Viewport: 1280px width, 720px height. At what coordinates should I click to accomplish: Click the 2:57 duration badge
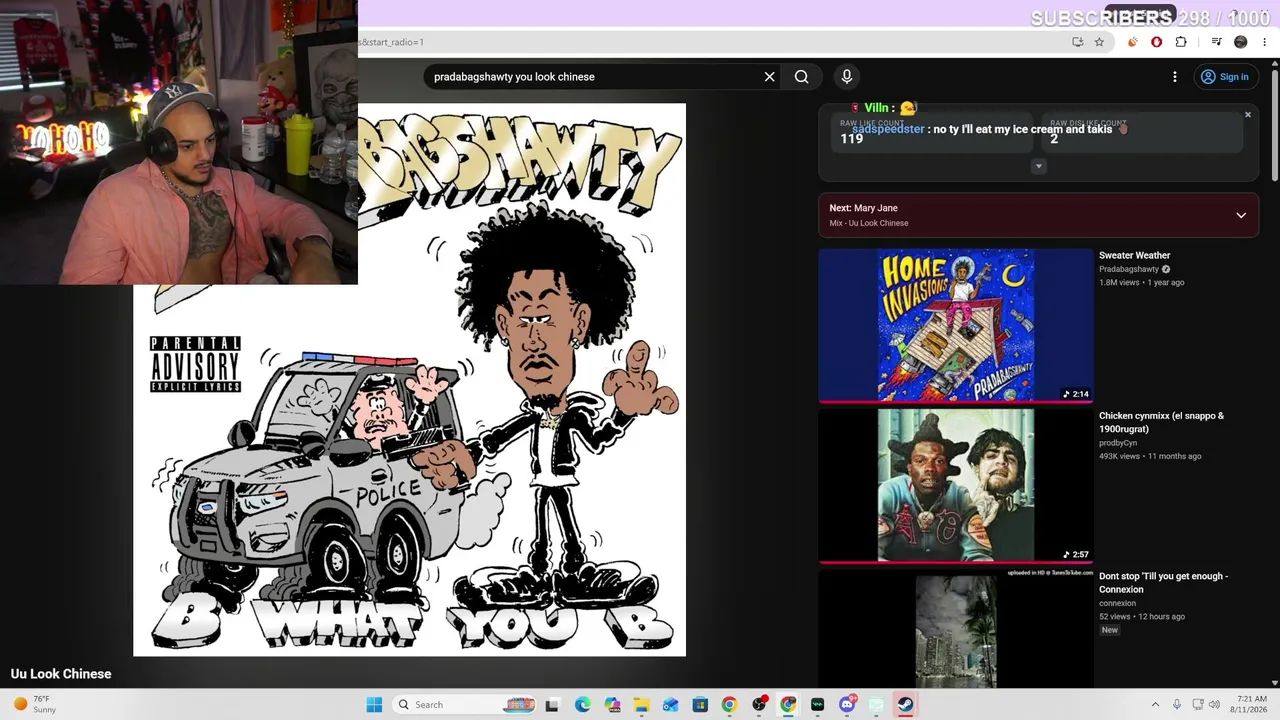point(1076,554)
